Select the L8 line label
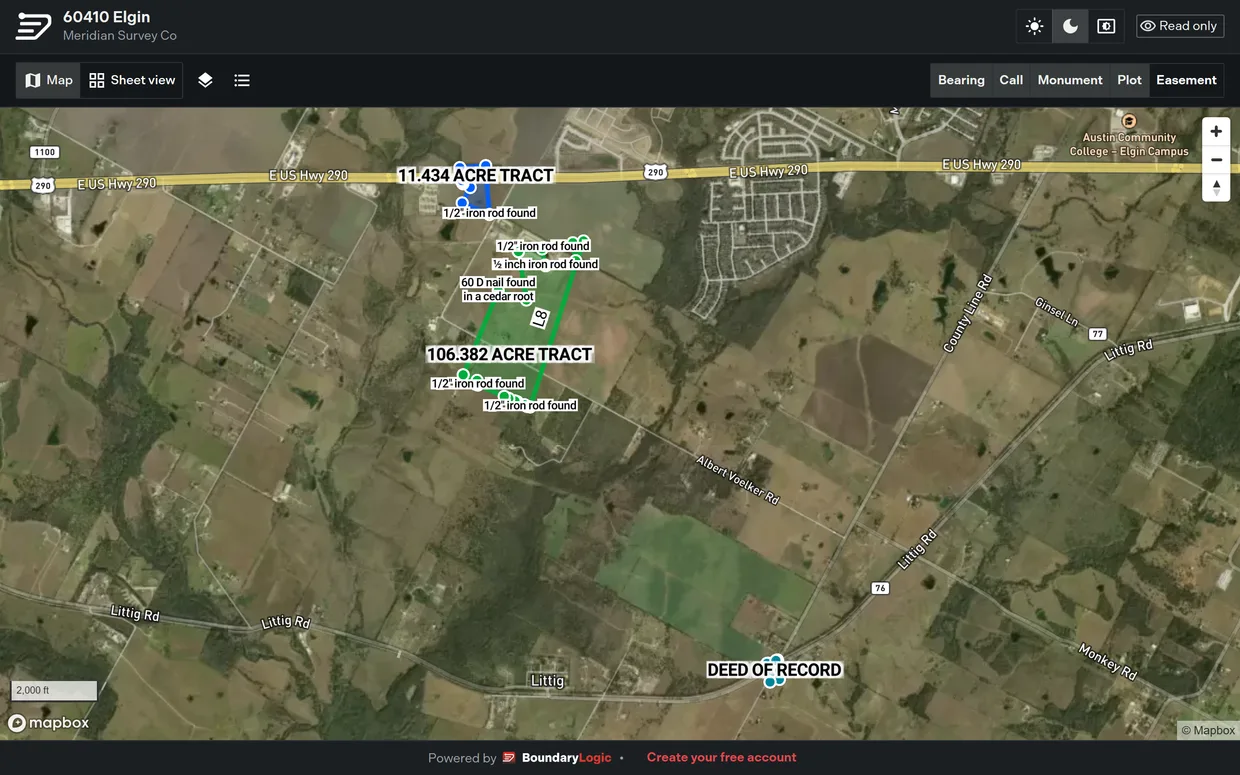Viewport: 1240px width, 775px height. click(540, 318)
